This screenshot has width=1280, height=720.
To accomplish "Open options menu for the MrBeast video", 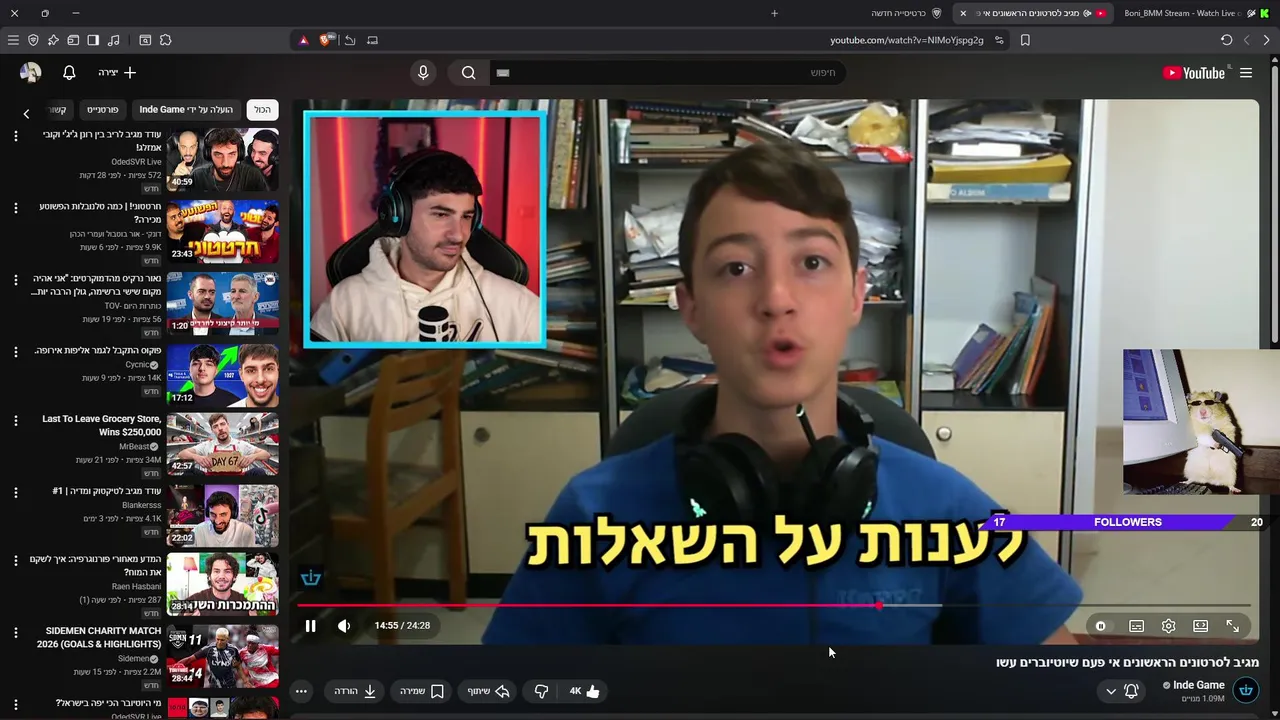I will click(15, 421).
